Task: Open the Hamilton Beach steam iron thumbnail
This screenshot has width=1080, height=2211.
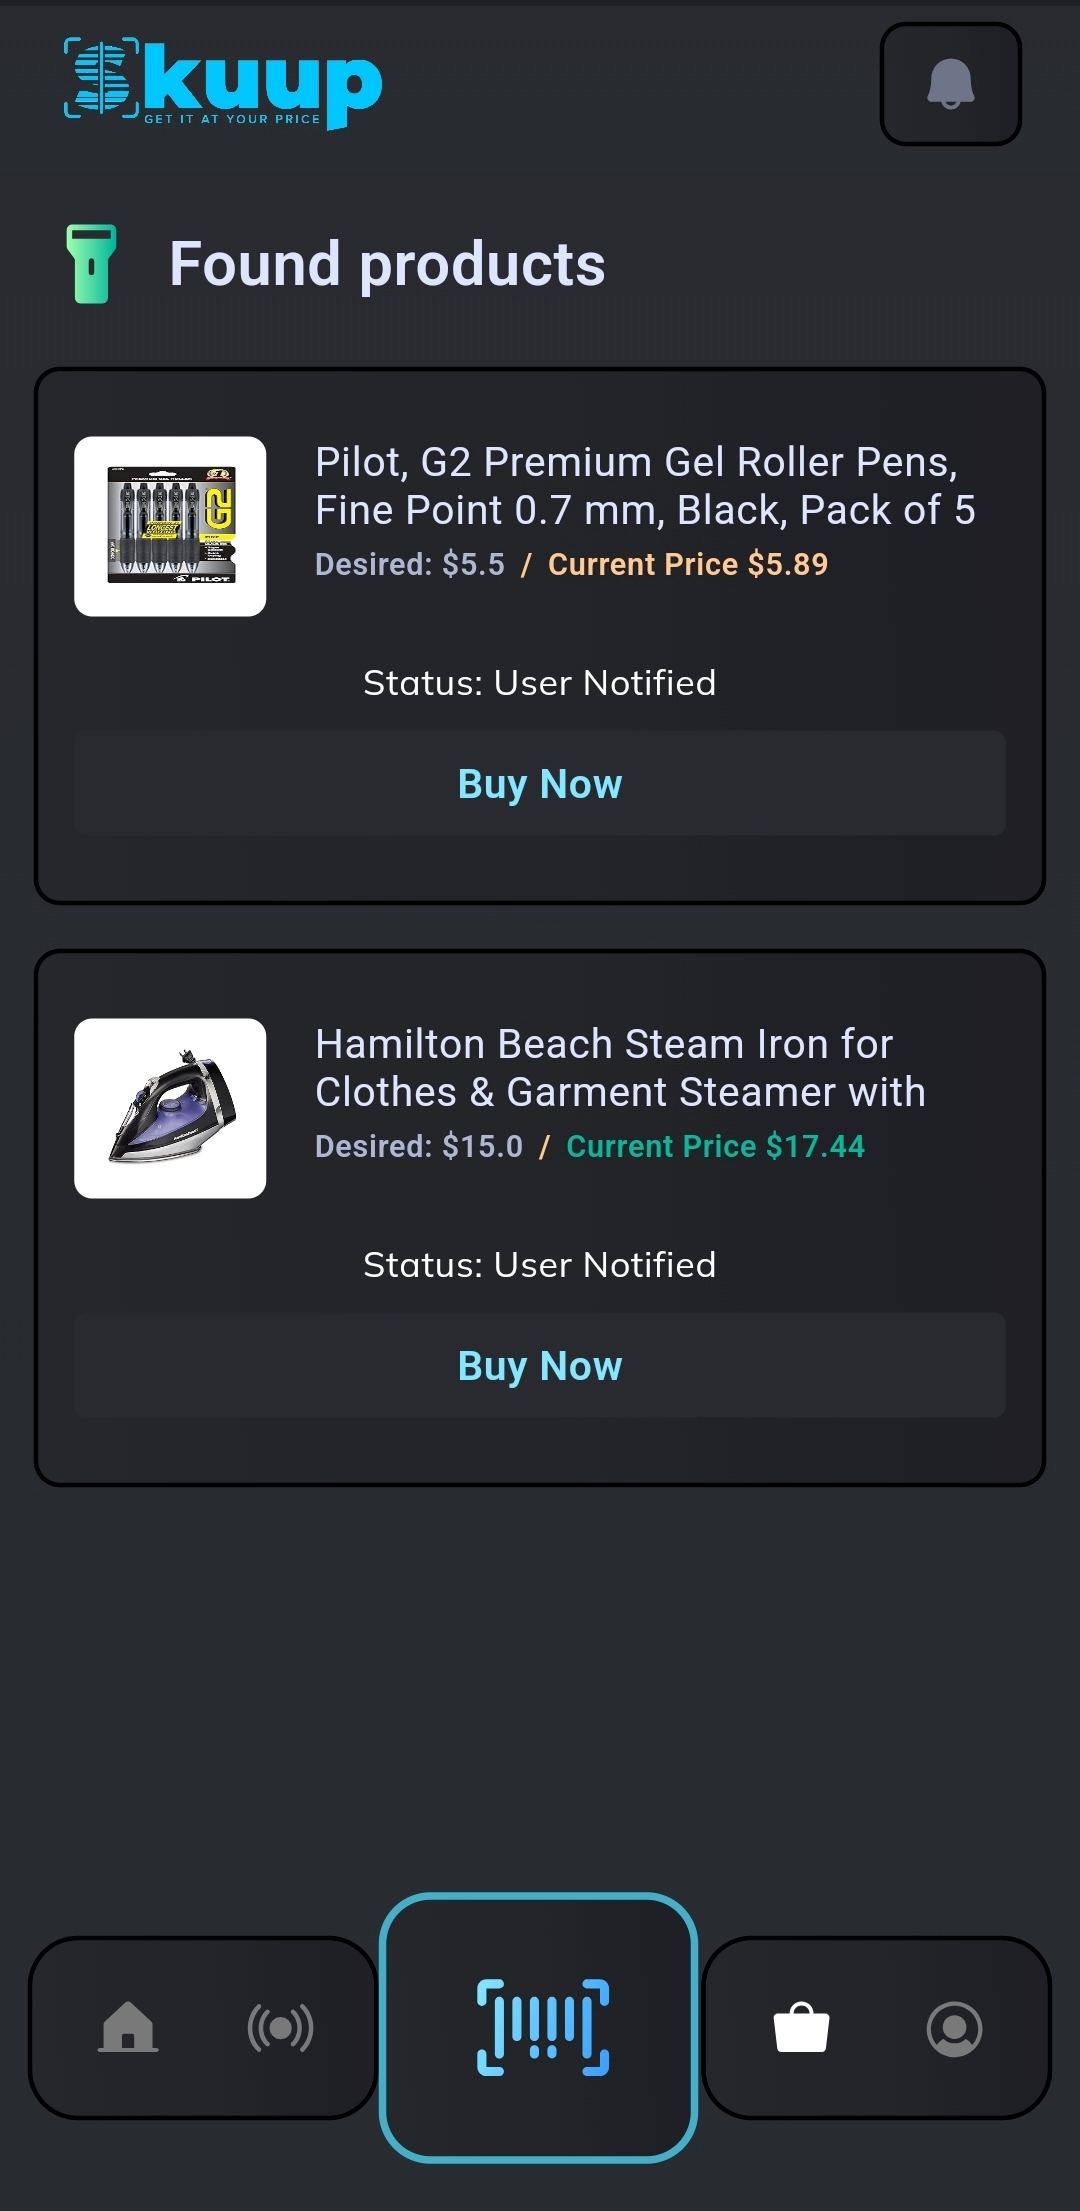Action: 170,1108
